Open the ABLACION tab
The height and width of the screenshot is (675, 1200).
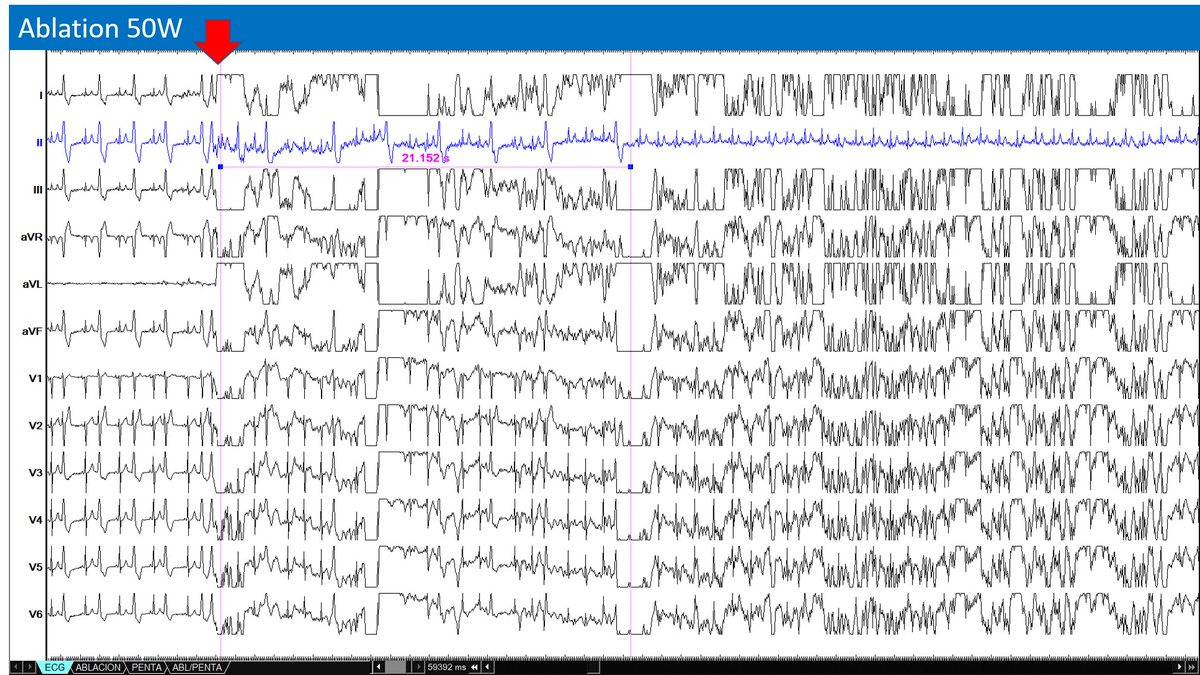coord(98,667)
